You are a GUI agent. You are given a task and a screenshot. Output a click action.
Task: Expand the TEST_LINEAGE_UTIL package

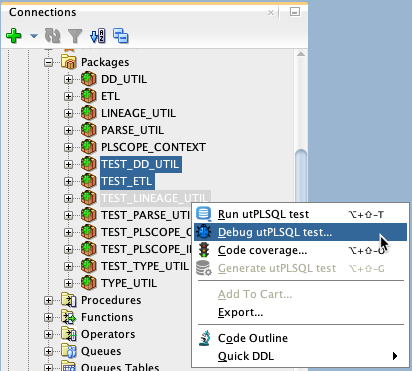coord(68,198)
